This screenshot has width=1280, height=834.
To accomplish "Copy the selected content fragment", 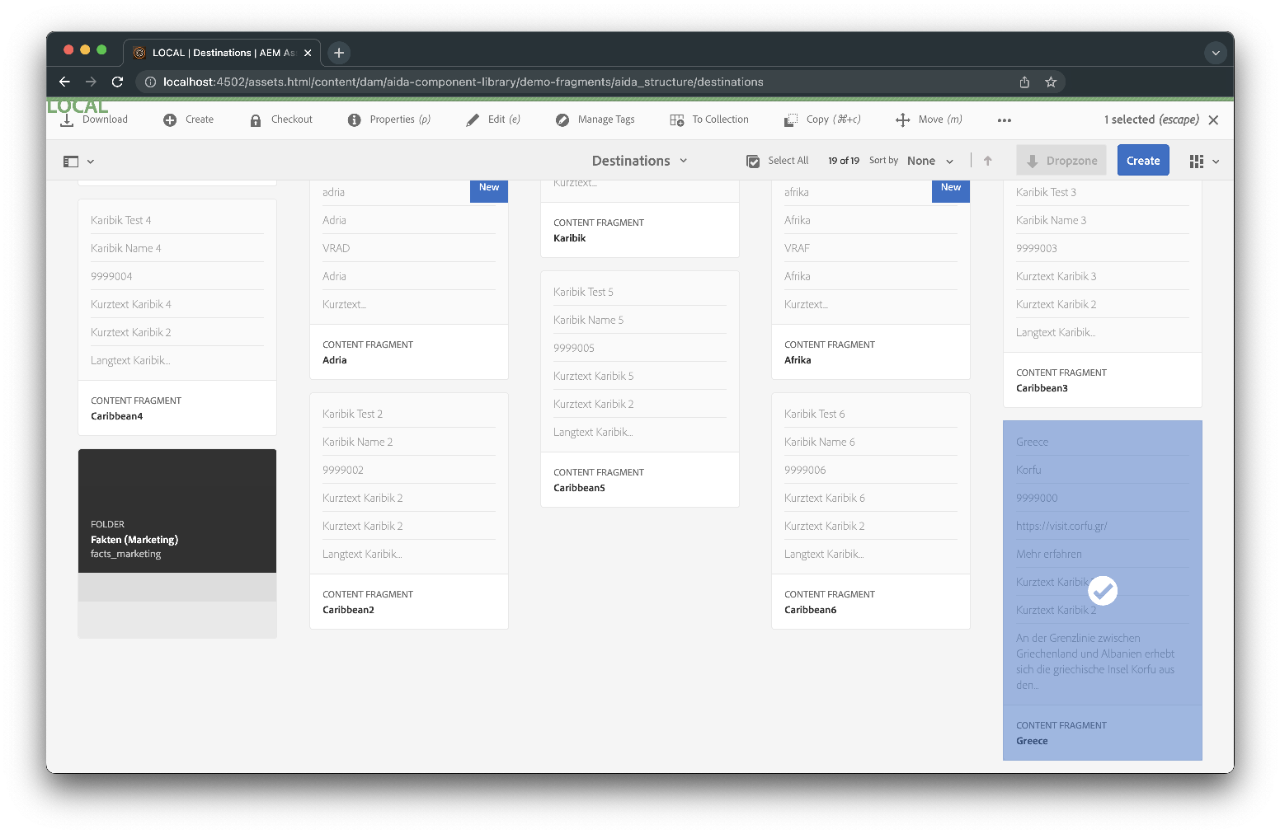I will 822,119.
